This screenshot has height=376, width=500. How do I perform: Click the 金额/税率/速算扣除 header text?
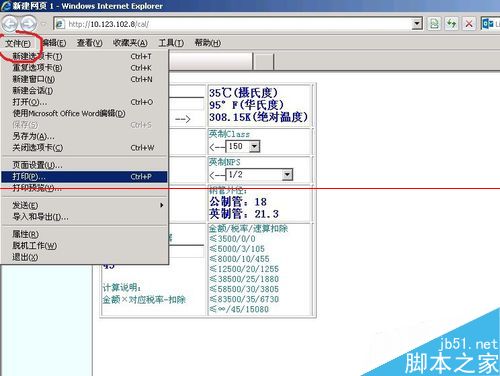pyautogui.click(x=248, y=228)
